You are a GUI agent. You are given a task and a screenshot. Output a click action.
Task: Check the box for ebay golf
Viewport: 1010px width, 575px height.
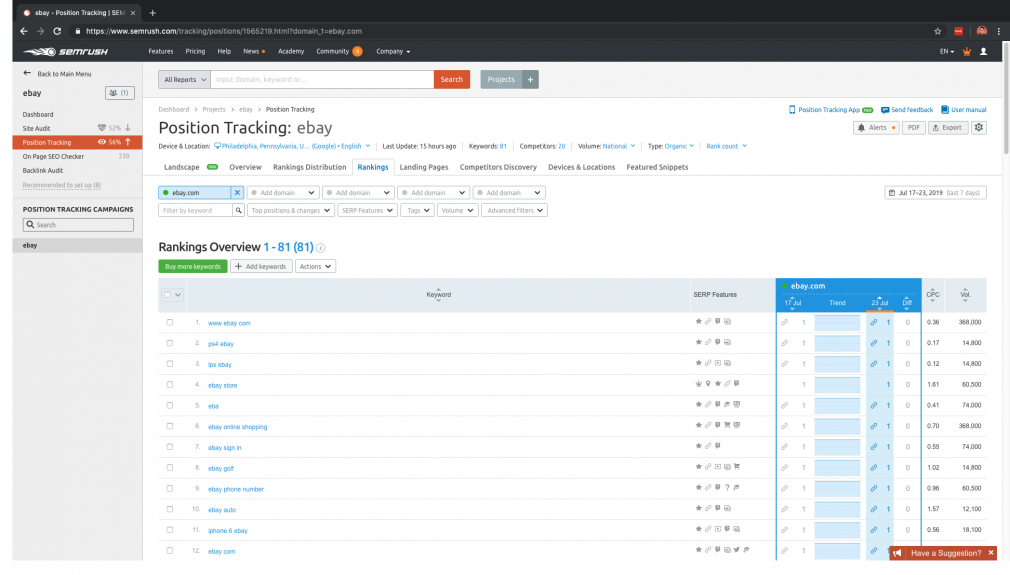click(x=170, y=467)
